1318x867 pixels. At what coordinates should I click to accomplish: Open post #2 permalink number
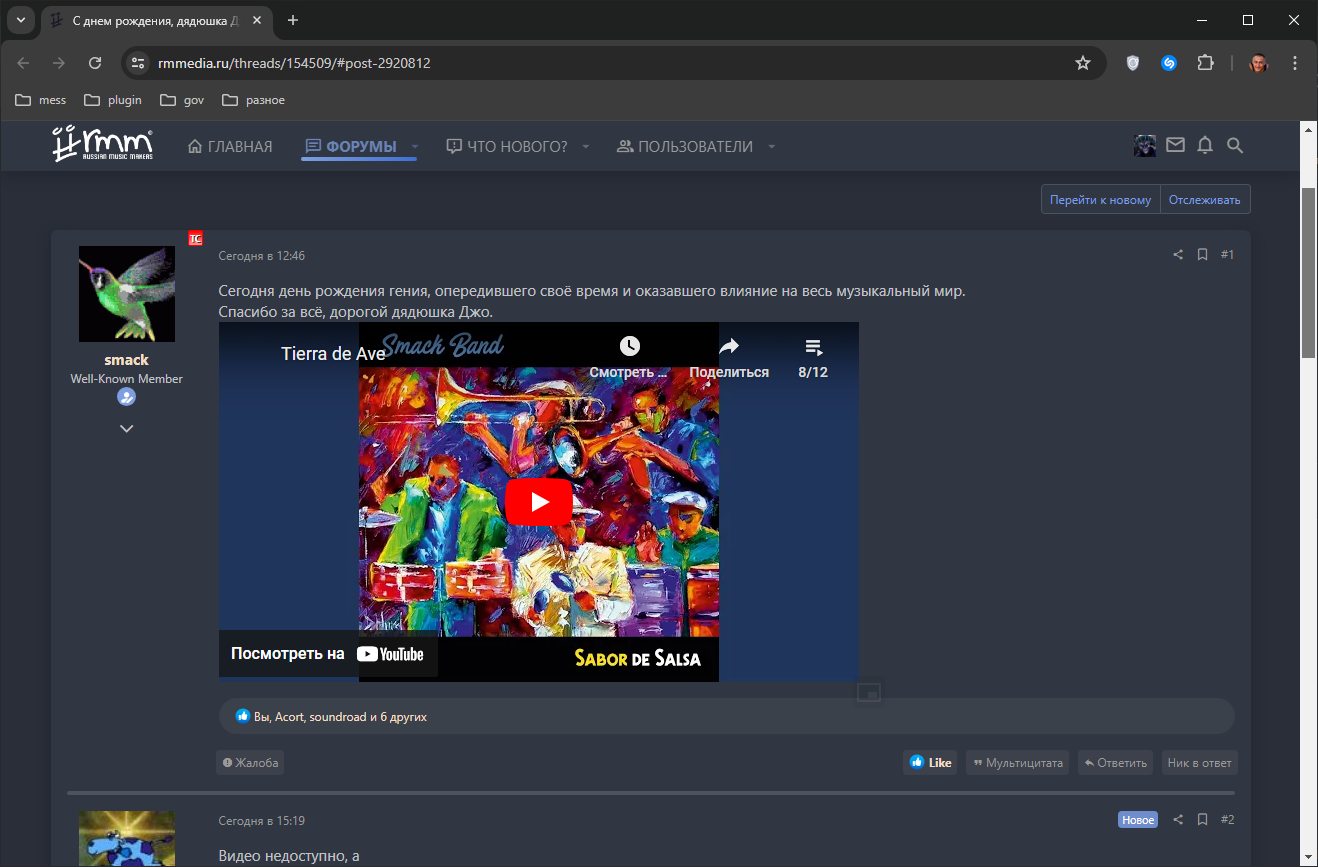[1227, 820]
